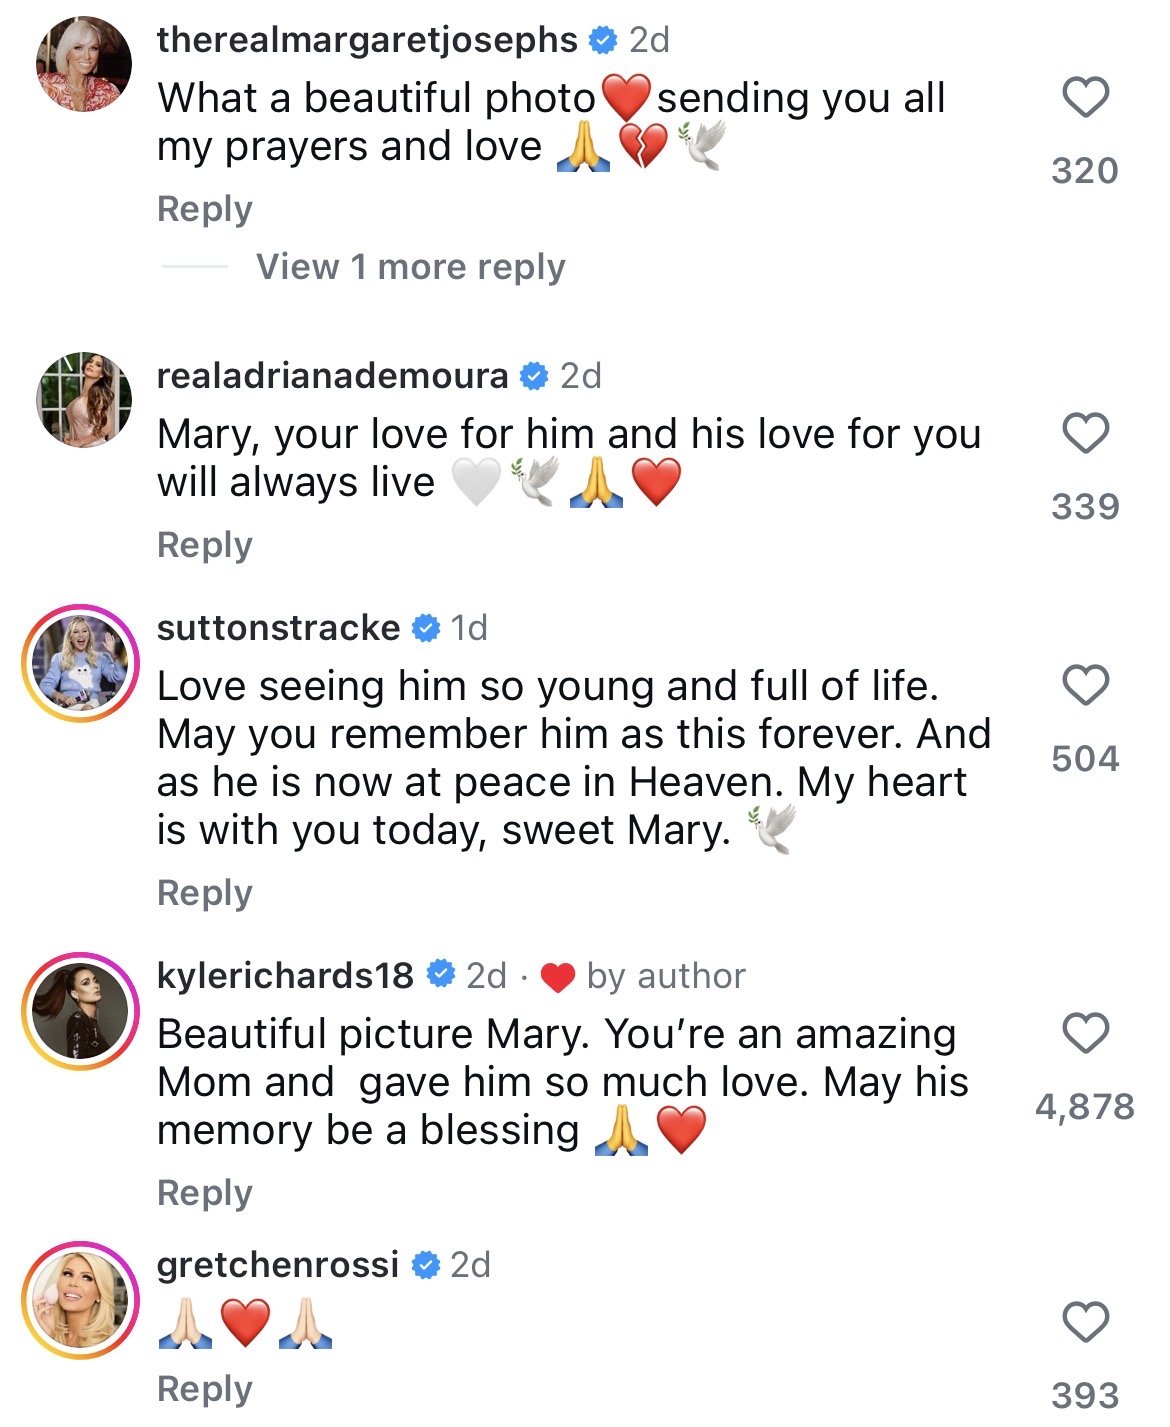Image resolution: width=1170 pixels, height=1427 pixels.
Task: Reply to kylerichards18's comment
Action: [x=205, y=1193]
